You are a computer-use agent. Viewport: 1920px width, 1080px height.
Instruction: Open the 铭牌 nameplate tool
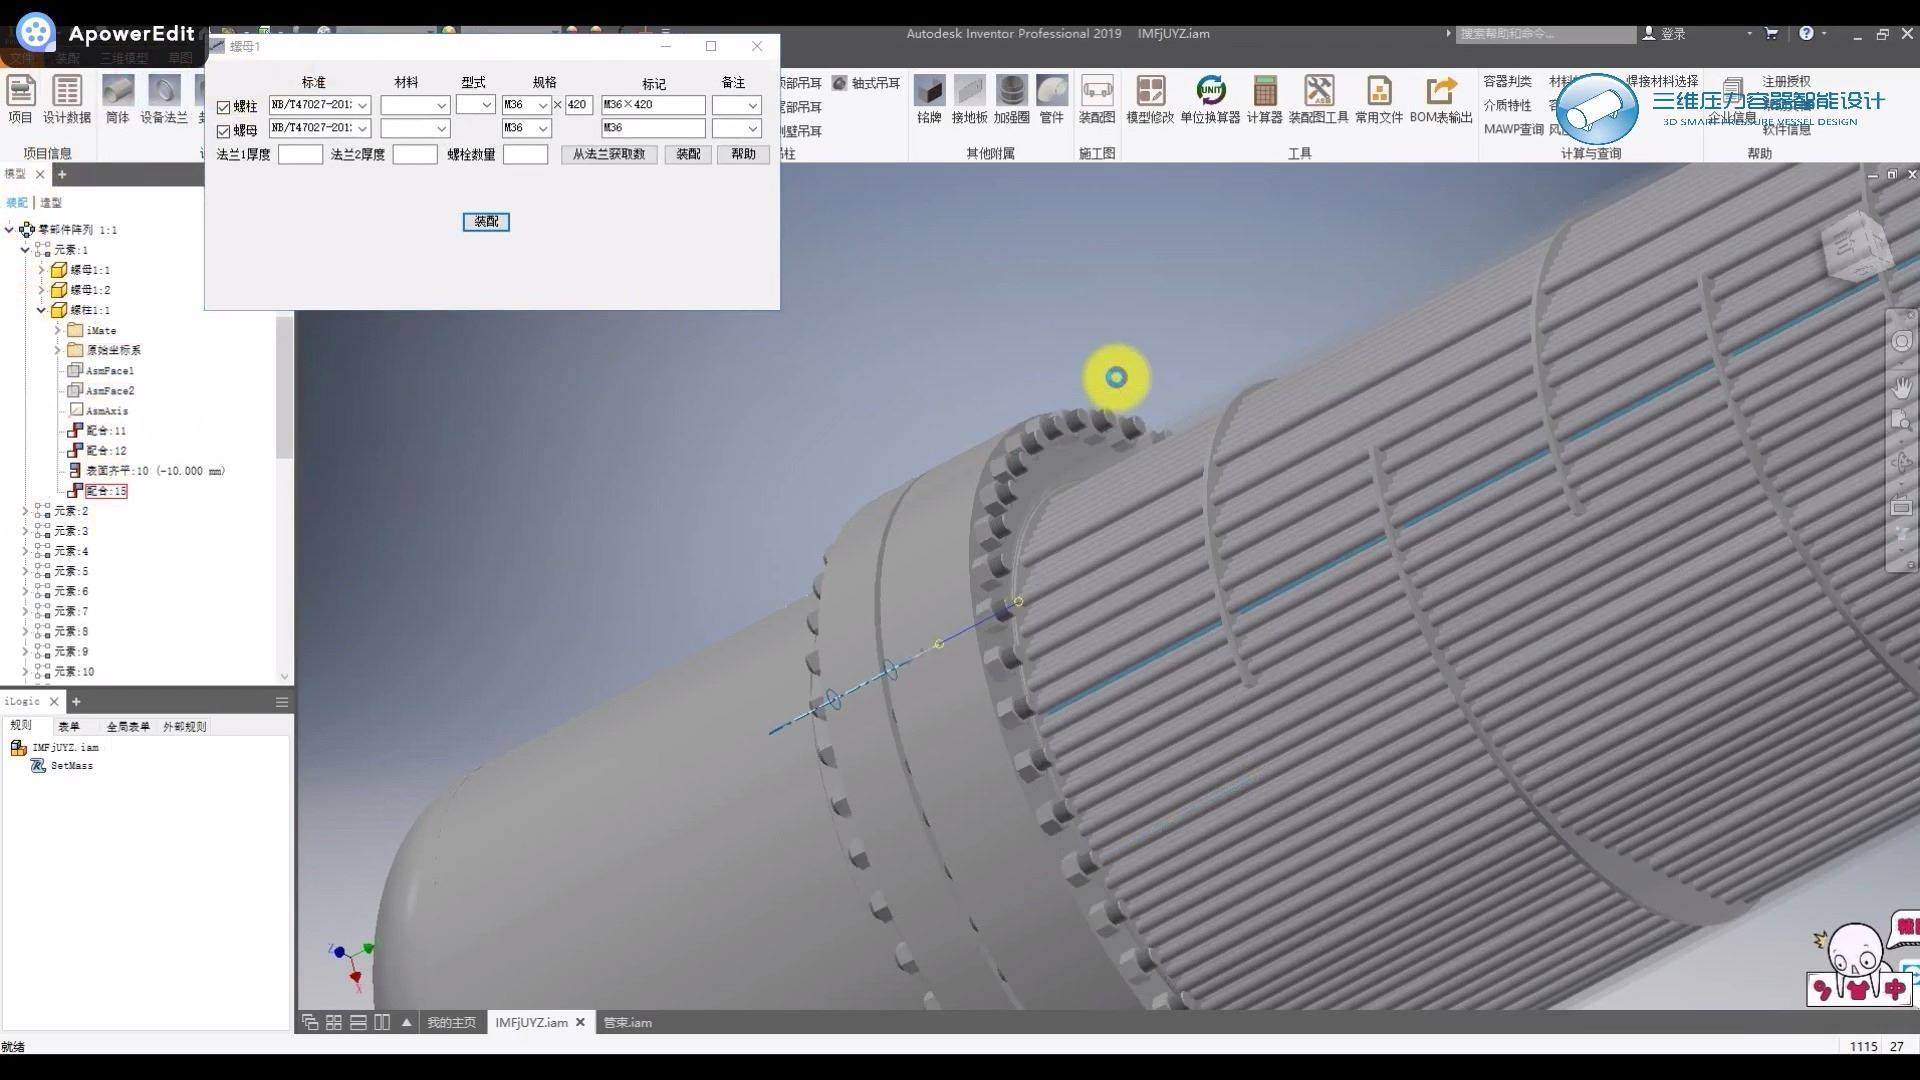929,100
